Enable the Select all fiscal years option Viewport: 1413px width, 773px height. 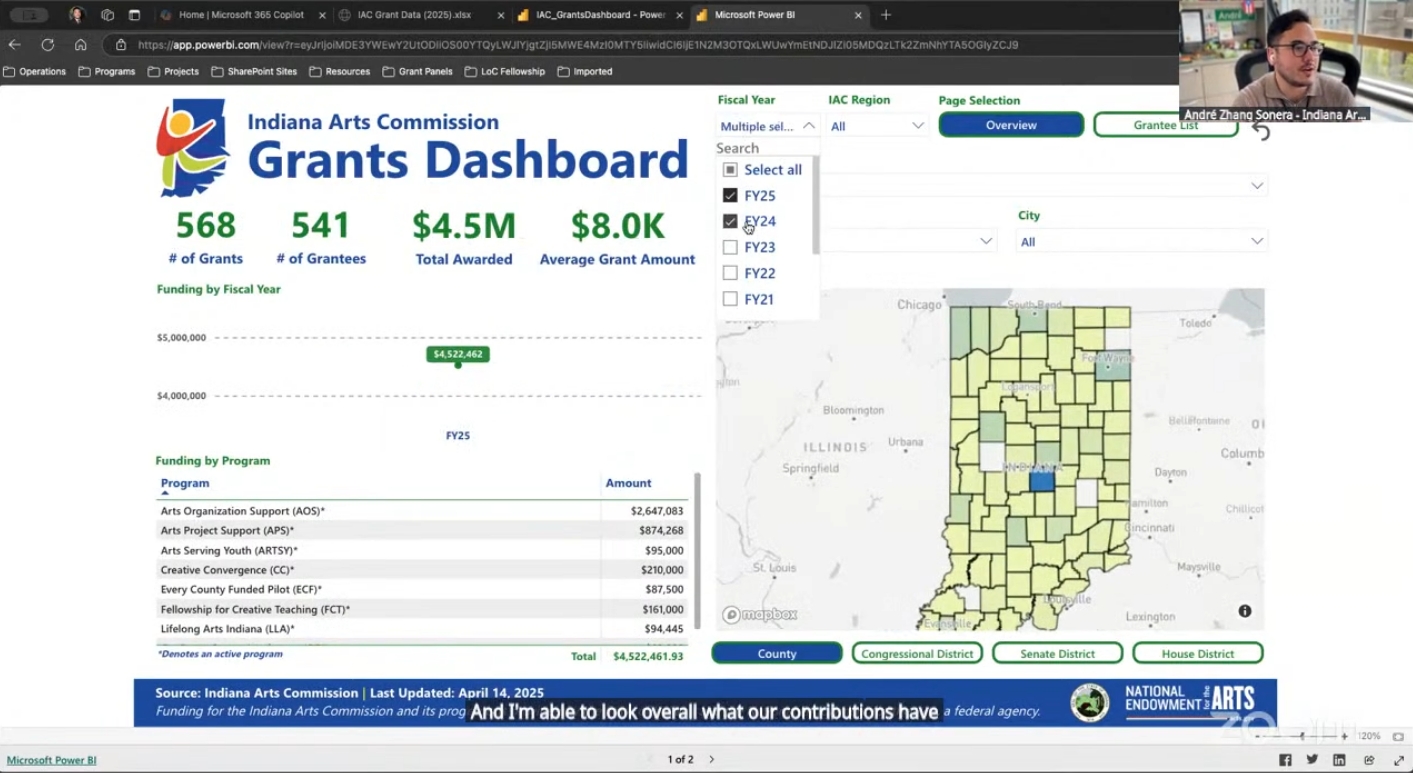click(729, 169)
